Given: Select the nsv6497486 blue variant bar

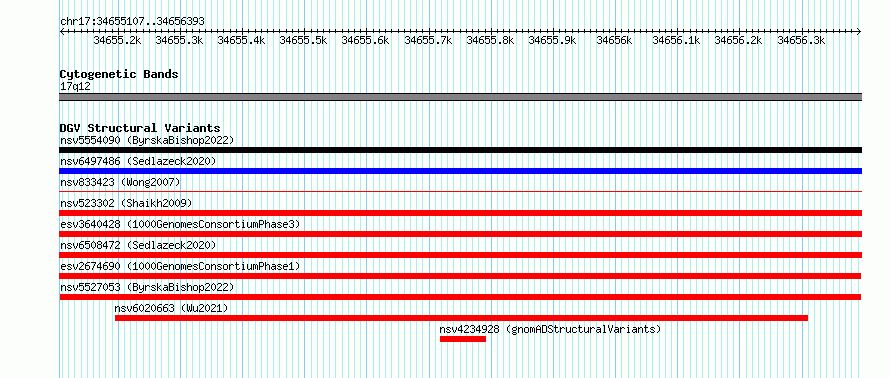Looking at the screenshot, I should (x=460, y=171).
